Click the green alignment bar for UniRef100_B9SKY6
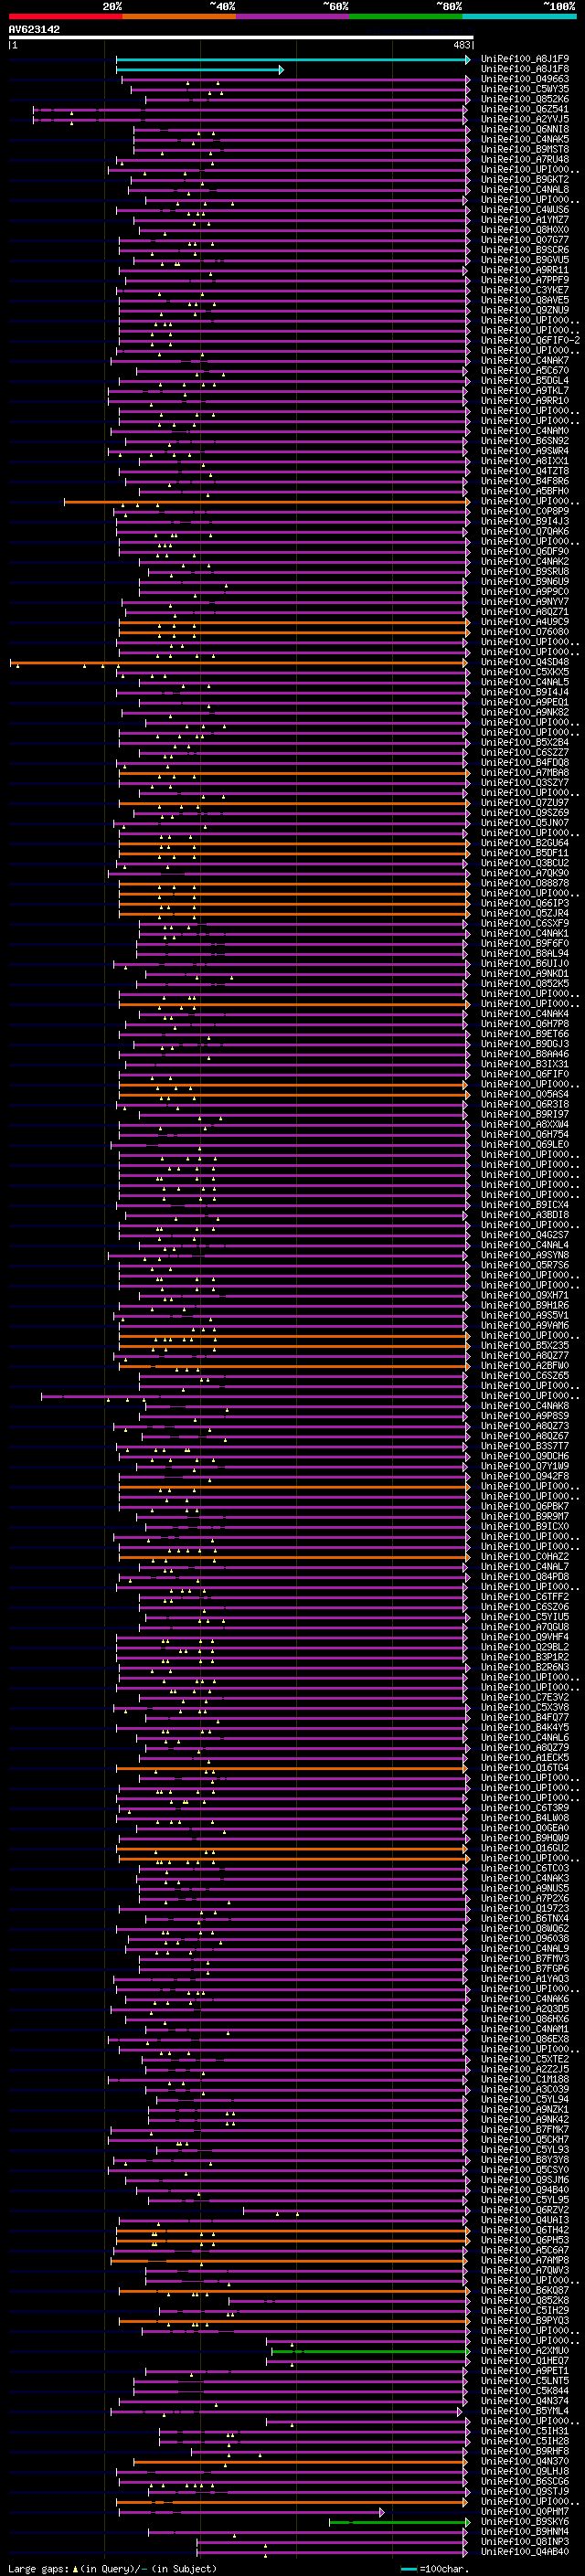Screen dimensions: 585x2576 click(x=400, y=2522)
